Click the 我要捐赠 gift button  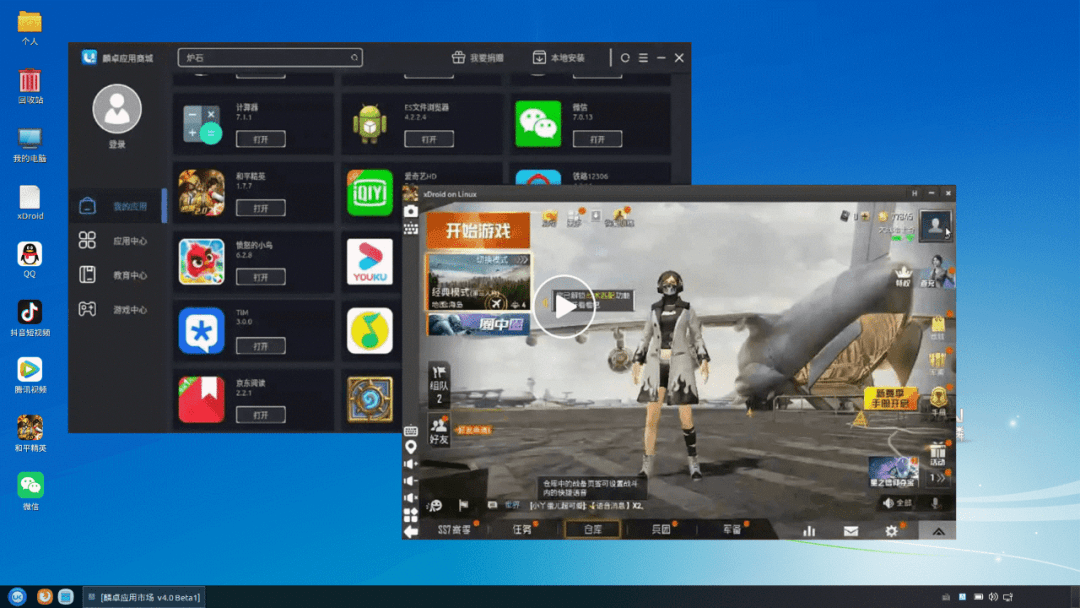point(477,58)
